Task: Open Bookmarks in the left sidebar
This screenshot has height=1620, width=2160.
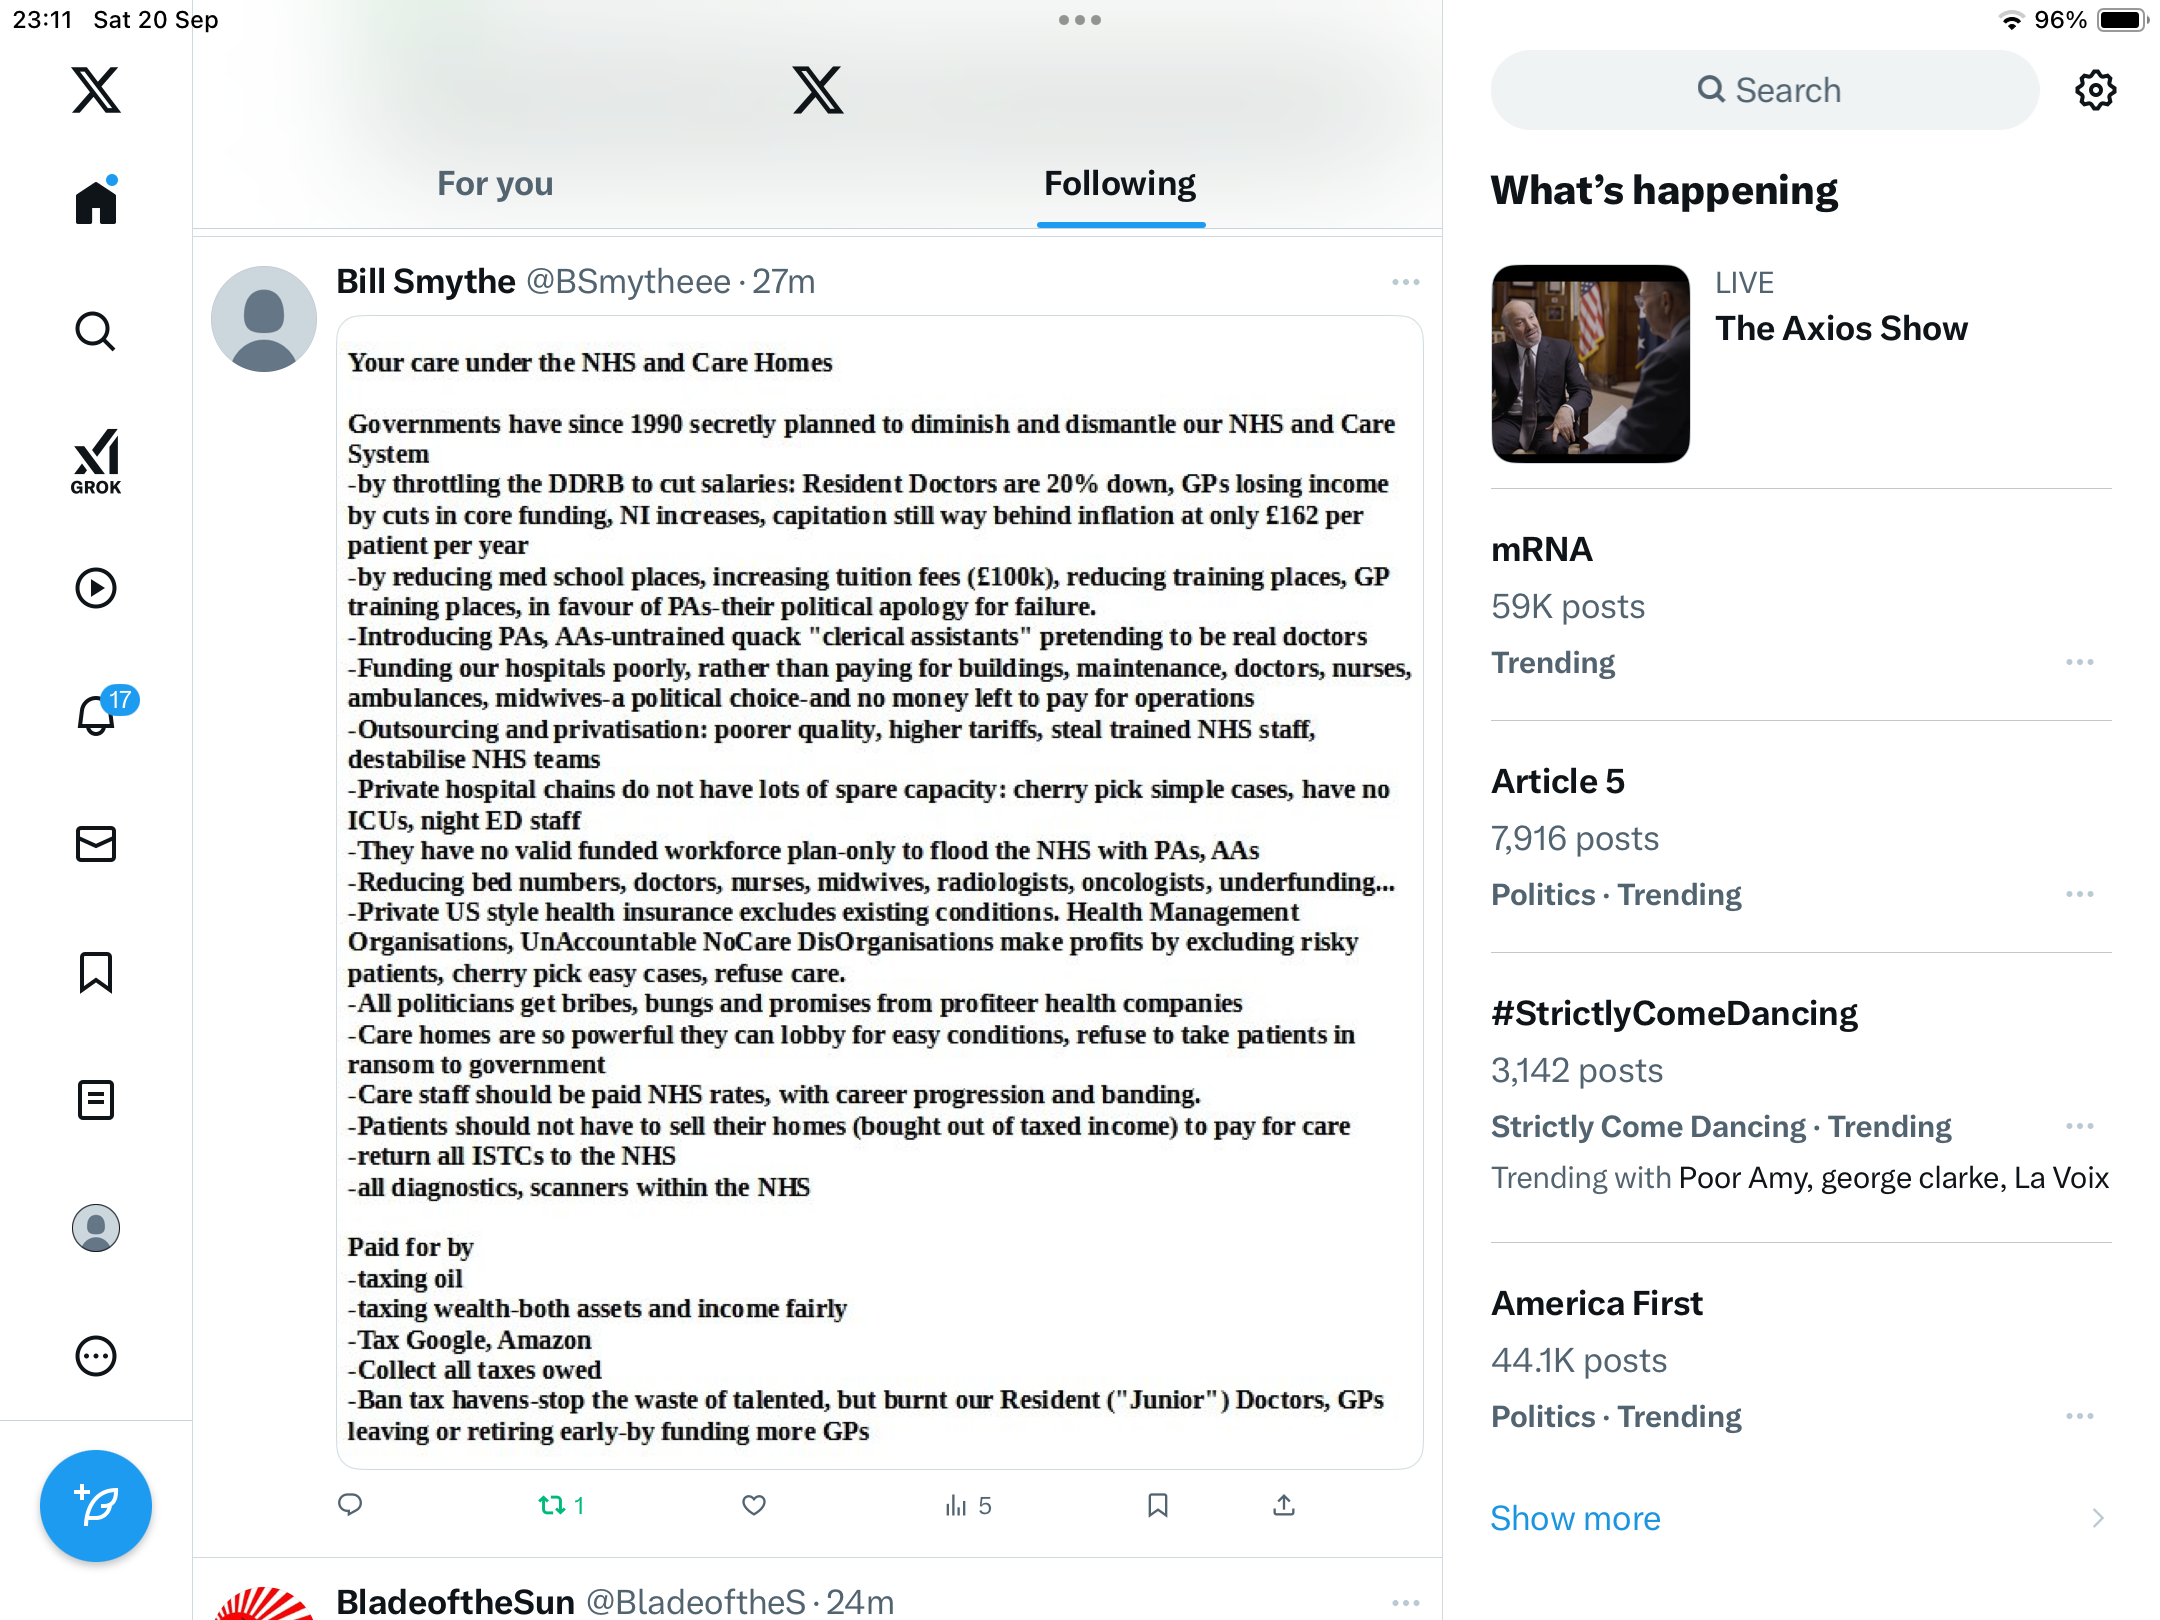Action: click(96, 972)
